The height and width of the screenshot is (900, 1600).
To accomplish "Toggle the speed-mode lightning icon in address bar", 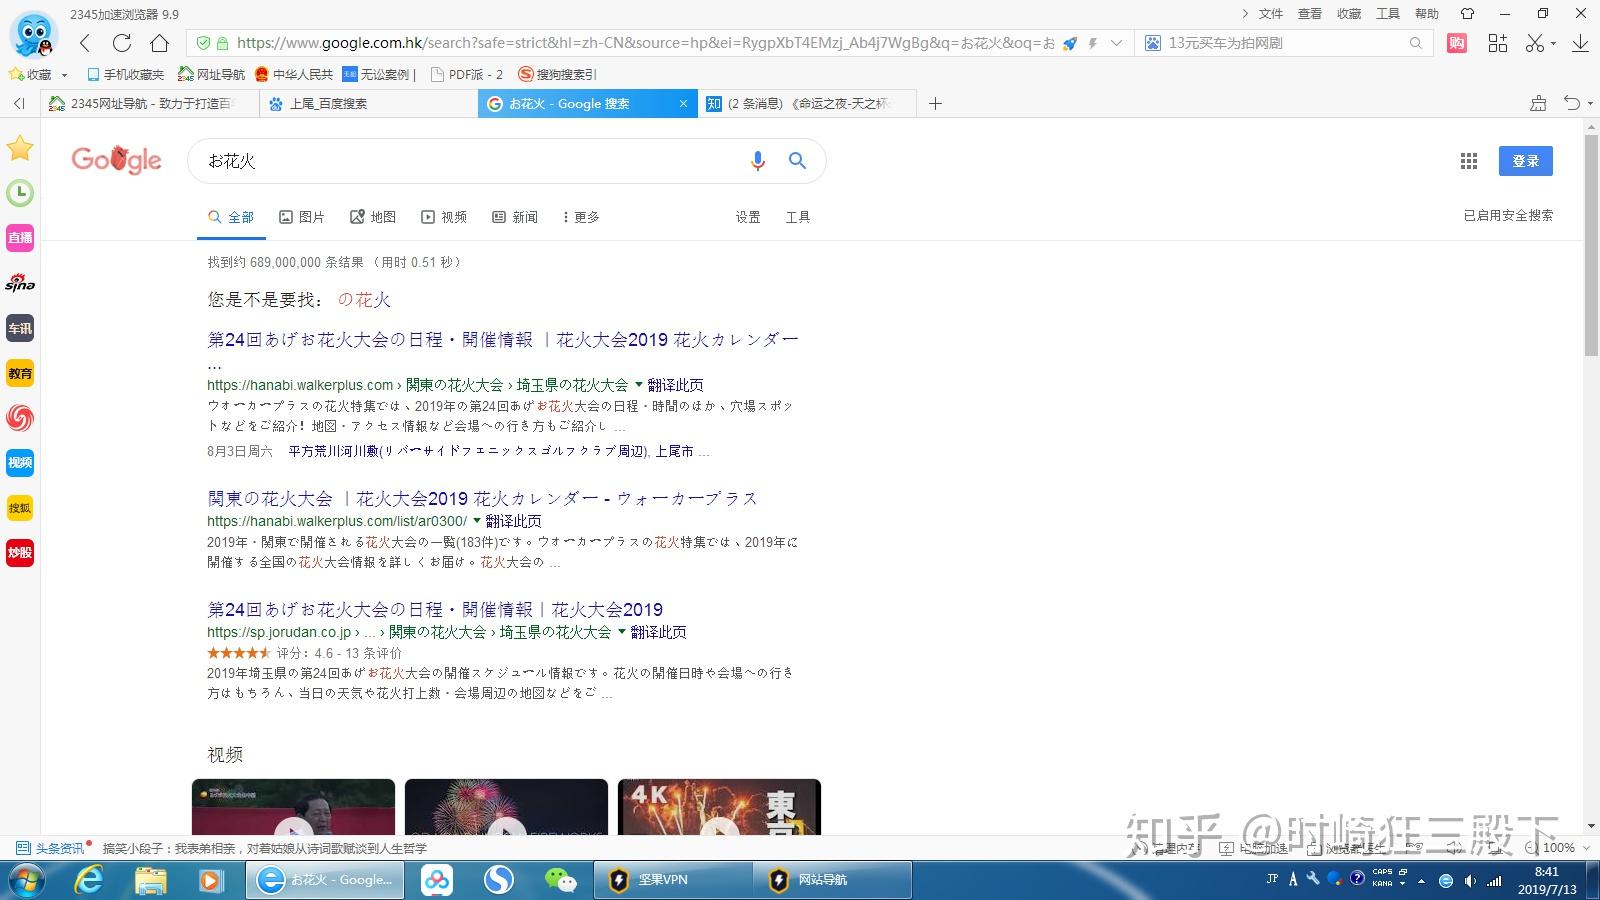I will 1093,43.
